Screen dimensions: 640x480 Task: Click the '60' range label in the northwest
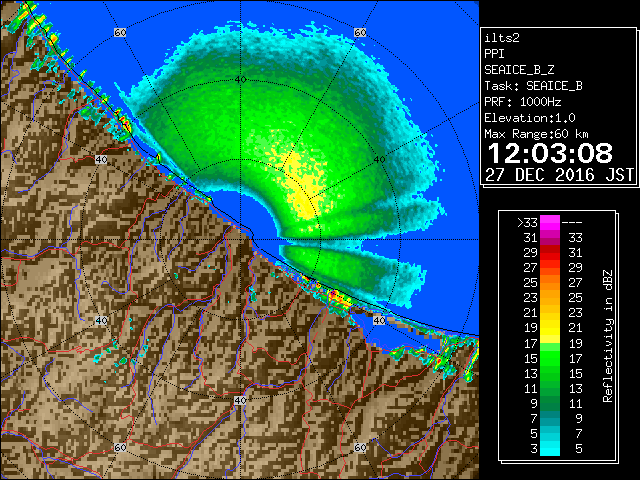pyautogui.click(x=120, y=32)
